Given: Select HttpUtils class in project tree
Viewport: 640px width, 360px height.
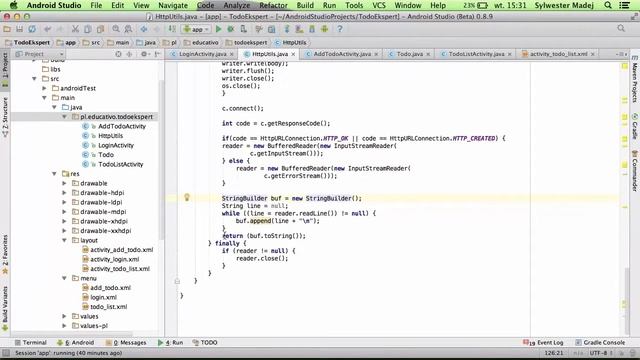Looking at the screenshot, I should tap(110, 136).
